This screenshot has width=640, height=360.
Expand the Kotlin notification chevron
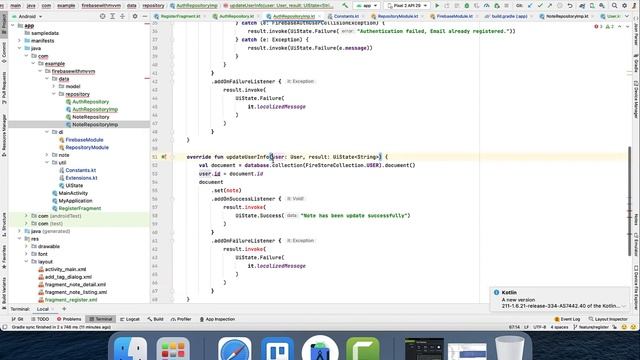pyautogui.click(x=624, y=306)
